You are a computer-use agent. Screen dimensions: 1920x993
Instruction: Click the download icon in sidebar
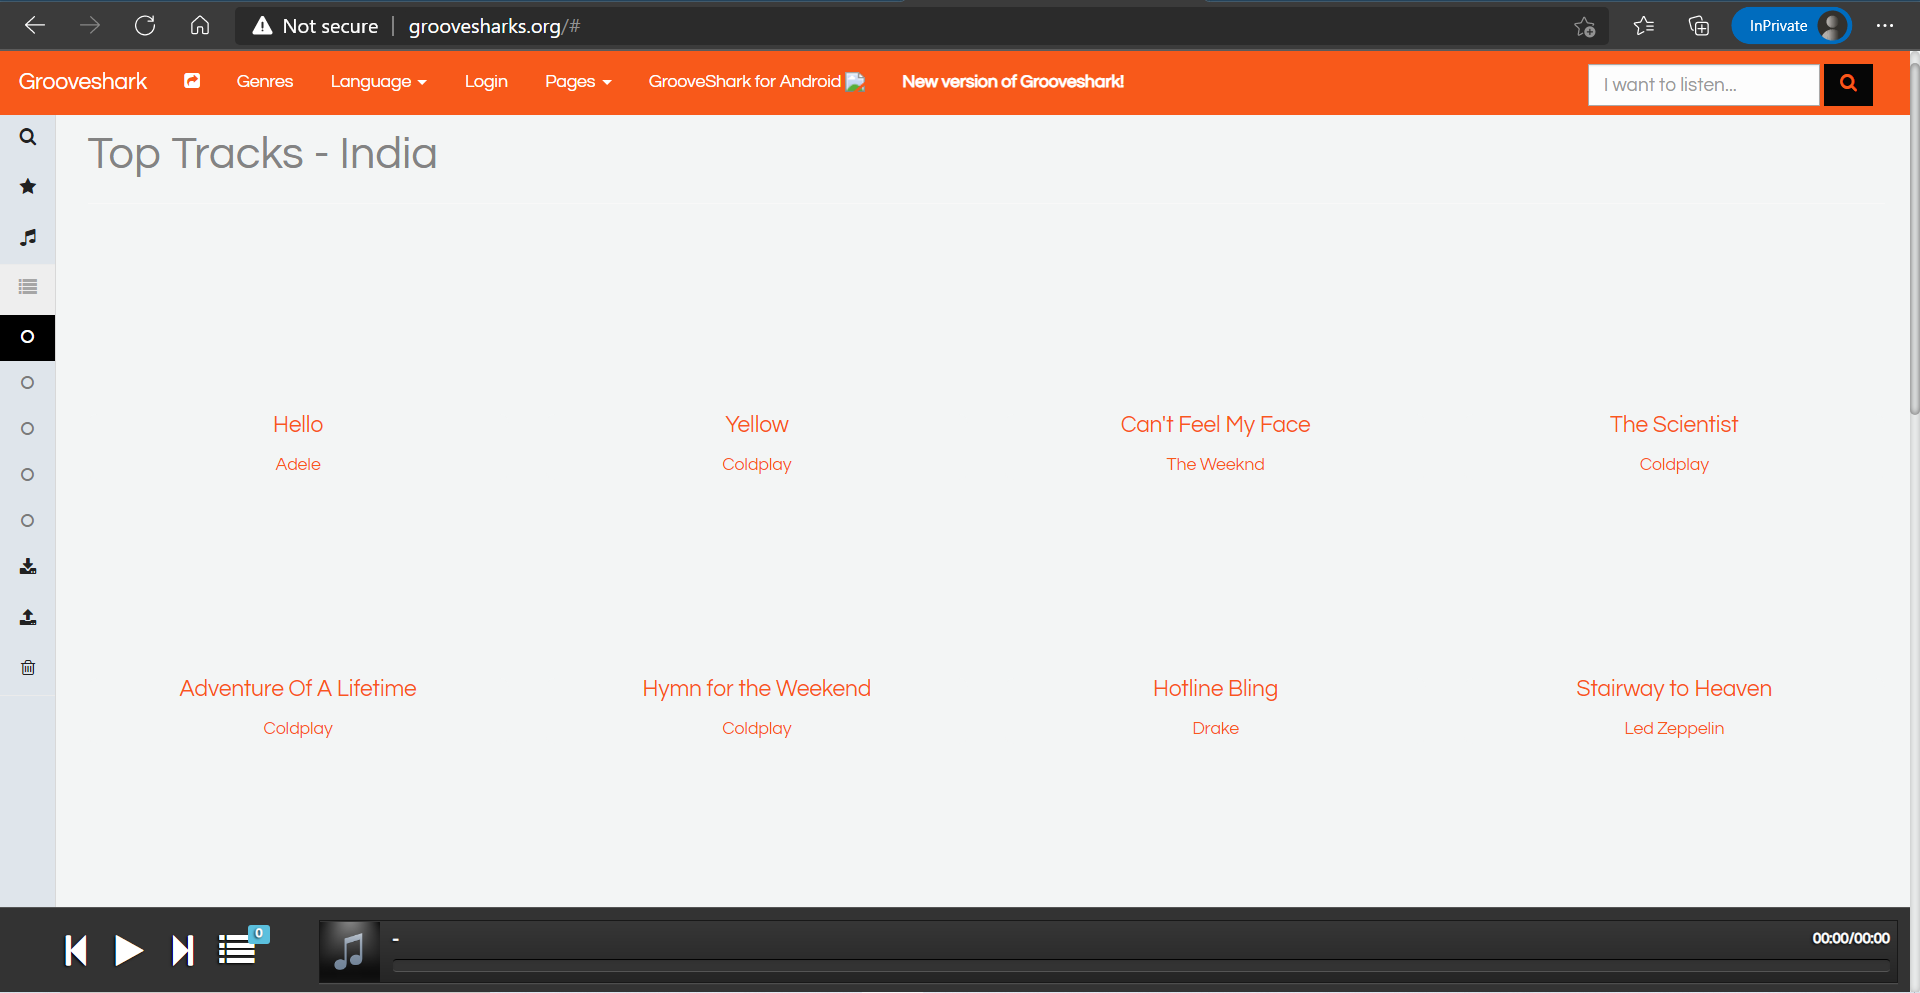coord(28,567)
